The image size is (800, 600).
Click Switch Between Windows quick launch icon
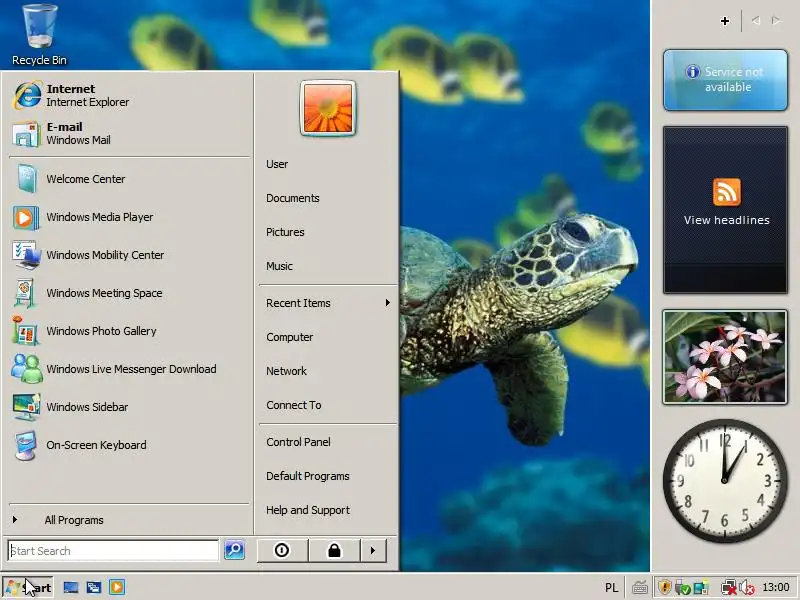[94, 587]
